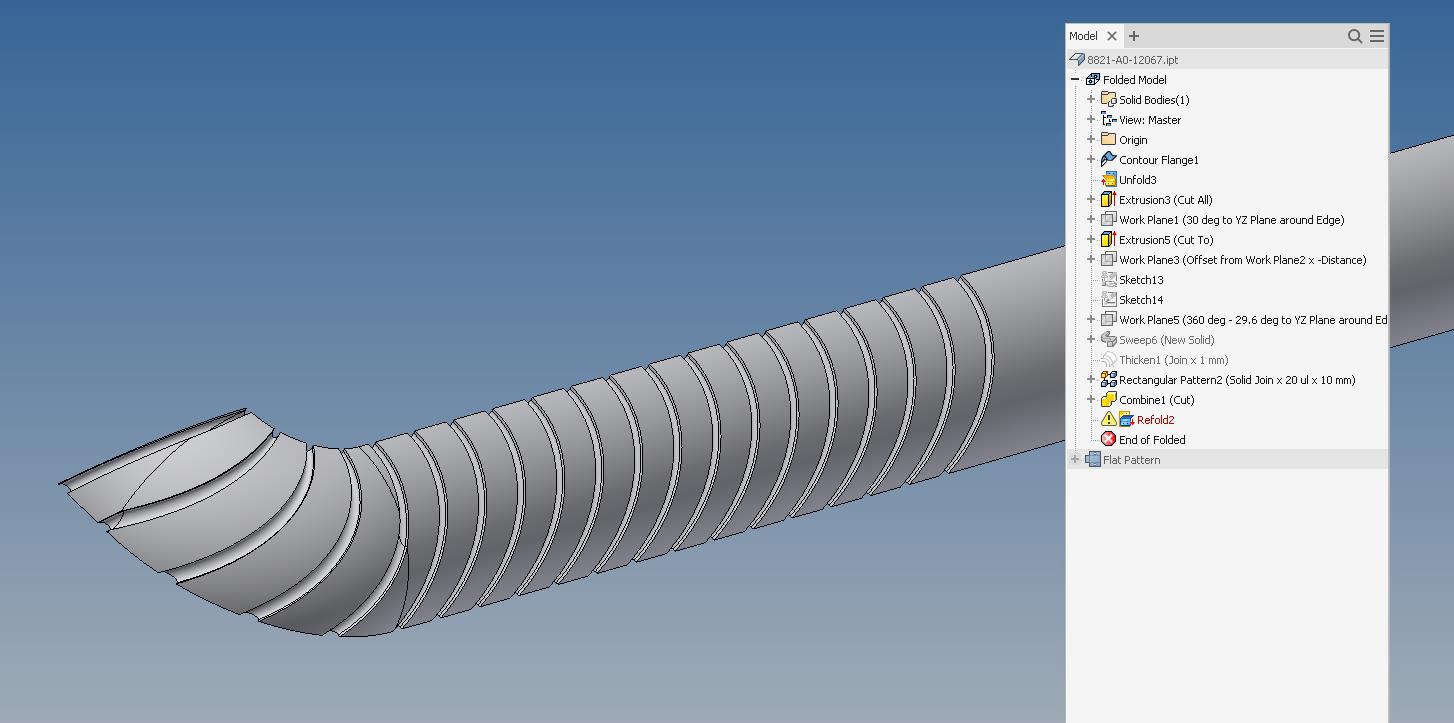Screen dimensions: 1454x723
Task: Select the Extrusion3 (Cut All) icon
Action: coord(1107,199)
